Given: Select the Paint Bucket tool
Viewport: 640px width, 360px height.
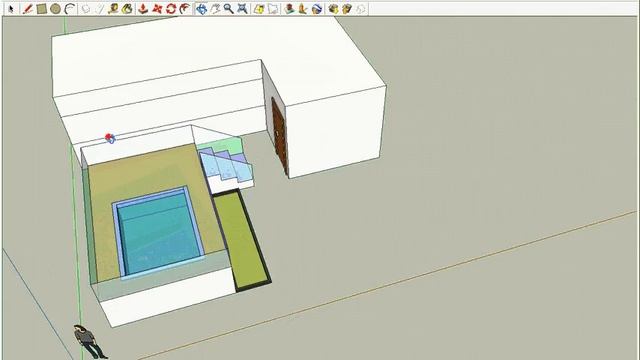Looking at the screenshot, I should (x=127, y=9).
